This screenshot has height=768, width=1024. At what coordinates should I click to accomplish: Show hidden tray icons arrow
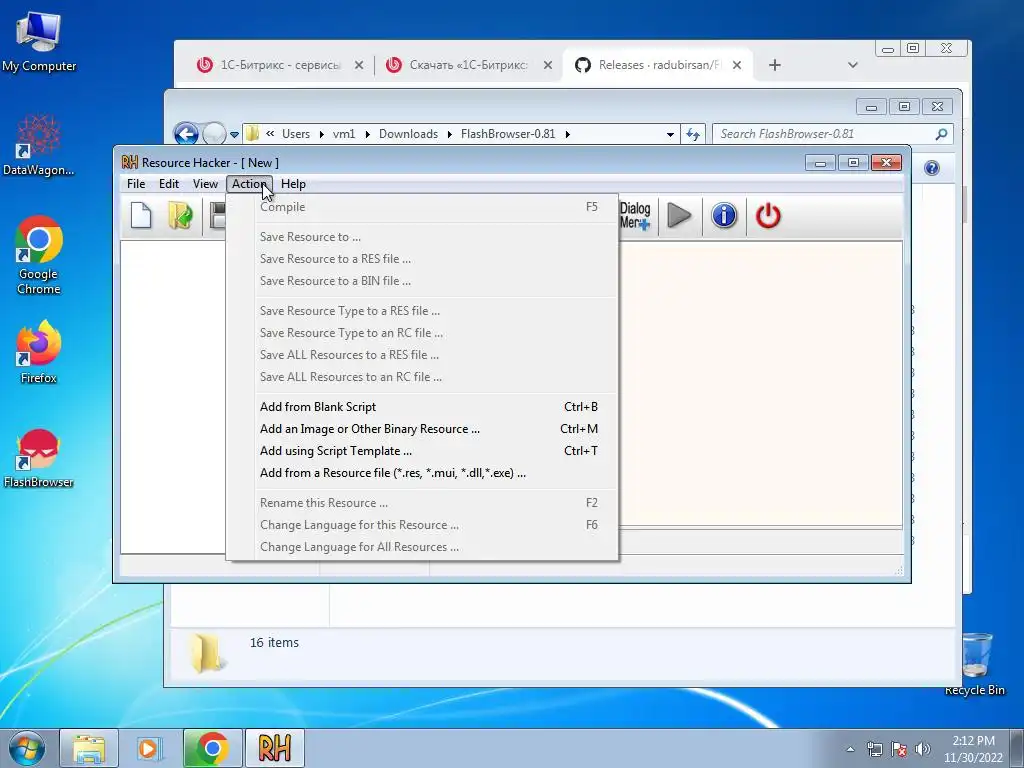click(x=850, y=749)
